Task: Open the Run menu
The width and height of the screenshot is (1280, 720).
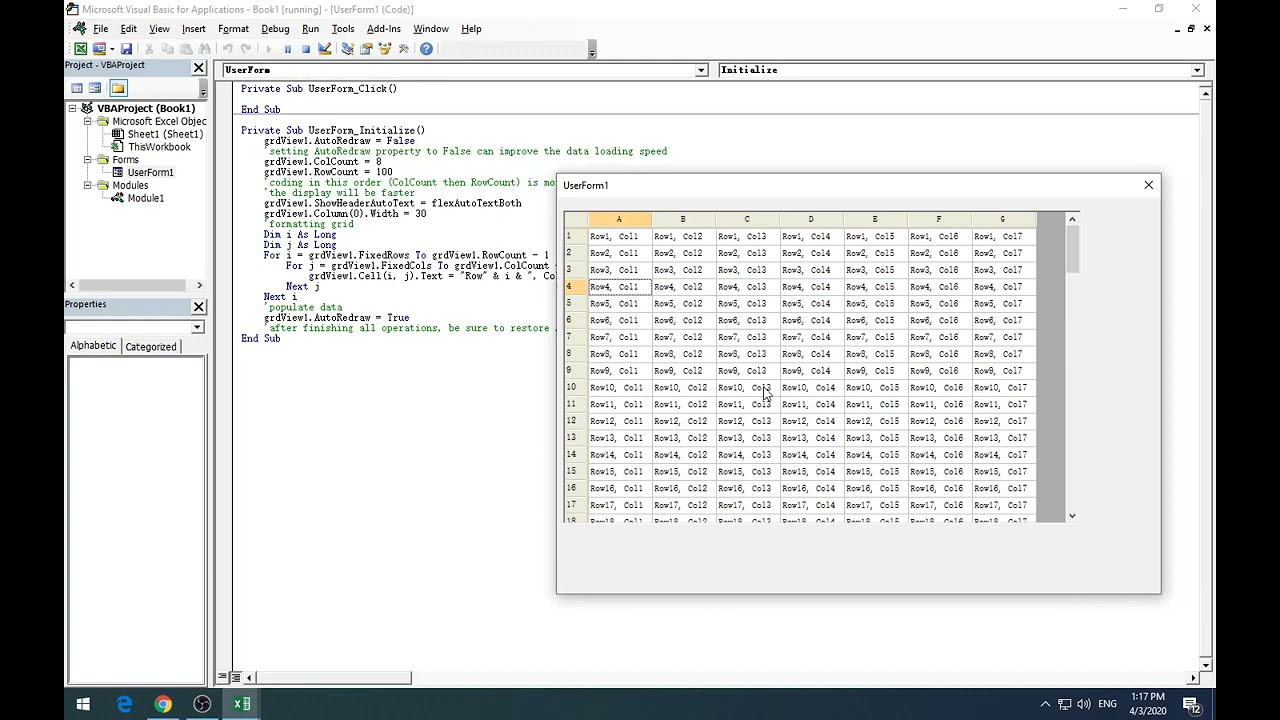Action: click(311, 29)
